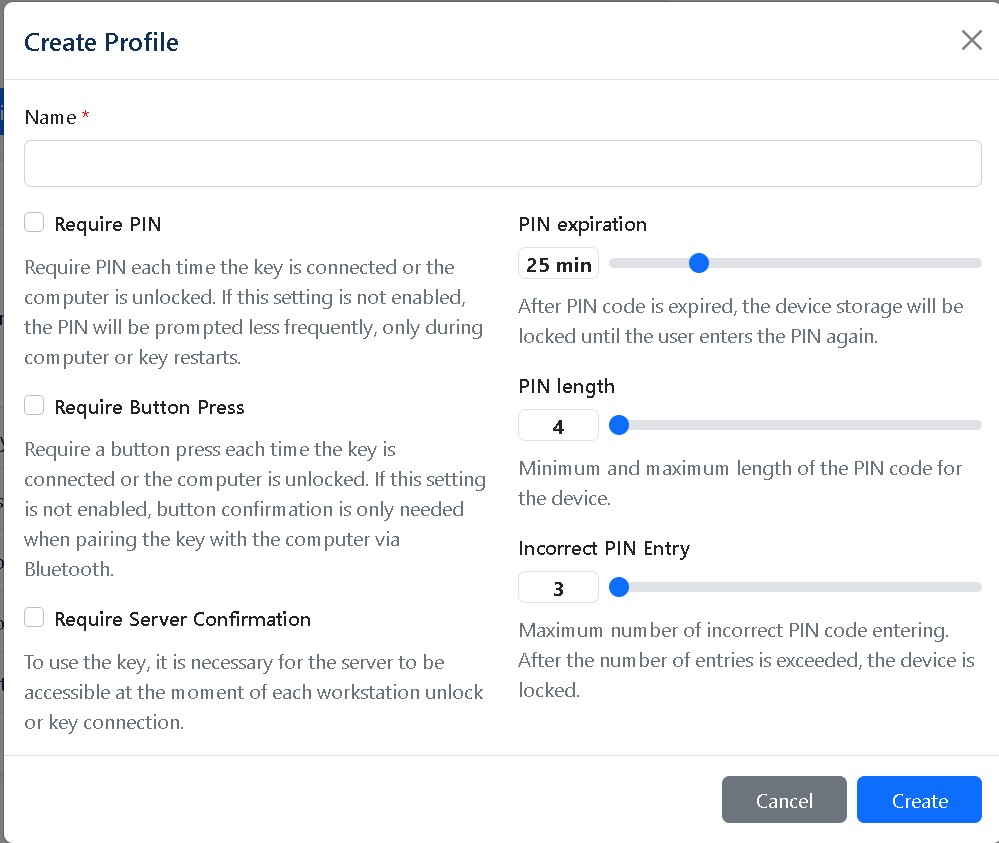Click the Incorrect PIN Entry slider handle
Screen dimensions: 999x843
point(619,587)
